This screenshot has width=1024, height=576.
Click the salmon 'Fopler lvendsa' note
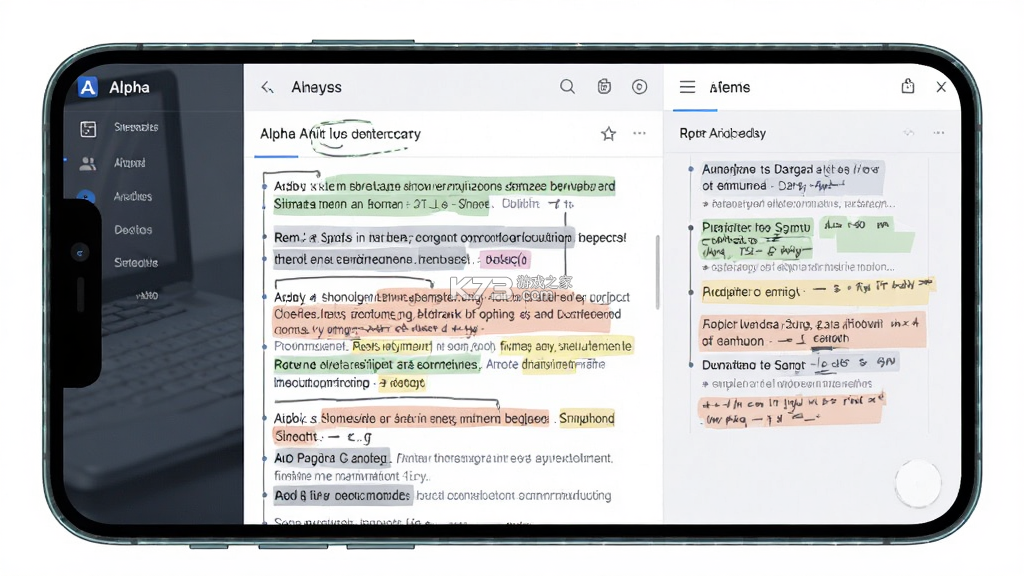click(813, 332)
